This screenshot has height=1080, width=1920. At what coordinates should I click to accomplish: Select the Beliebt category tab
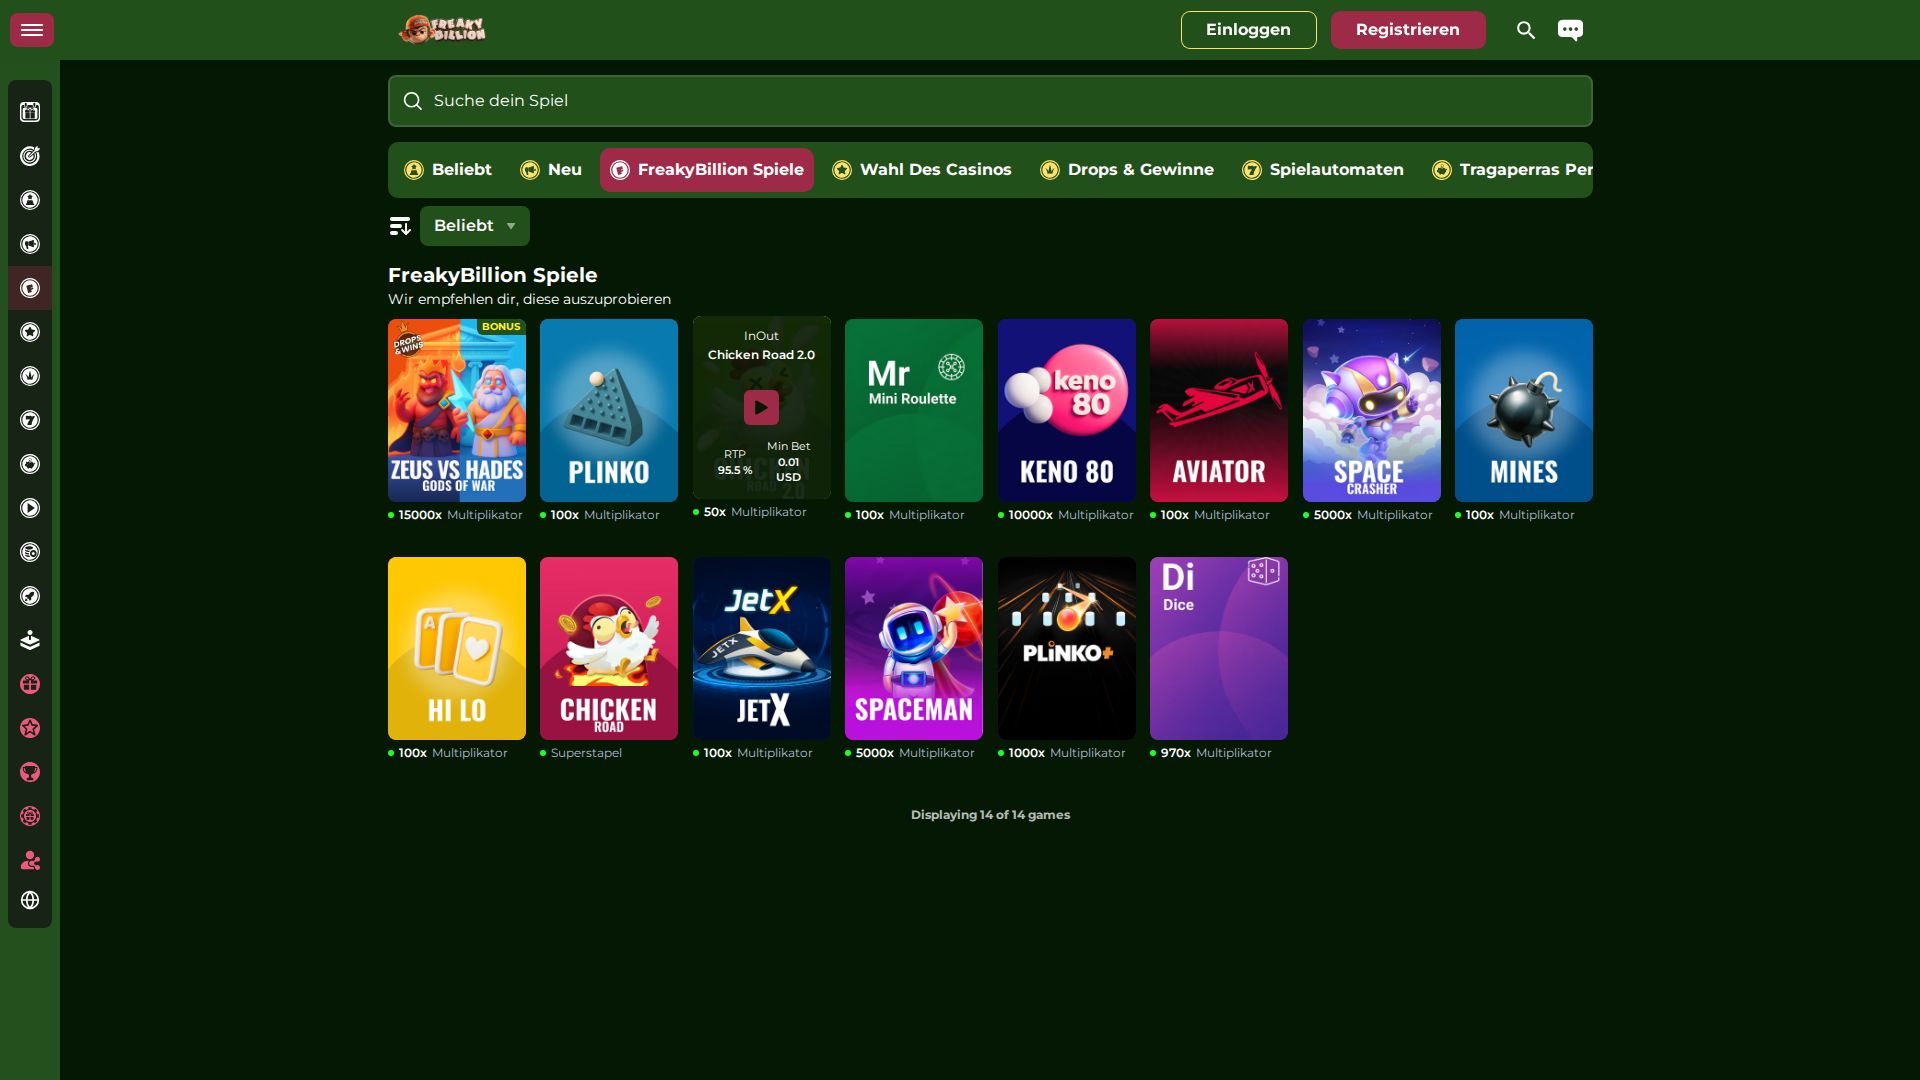448,170
